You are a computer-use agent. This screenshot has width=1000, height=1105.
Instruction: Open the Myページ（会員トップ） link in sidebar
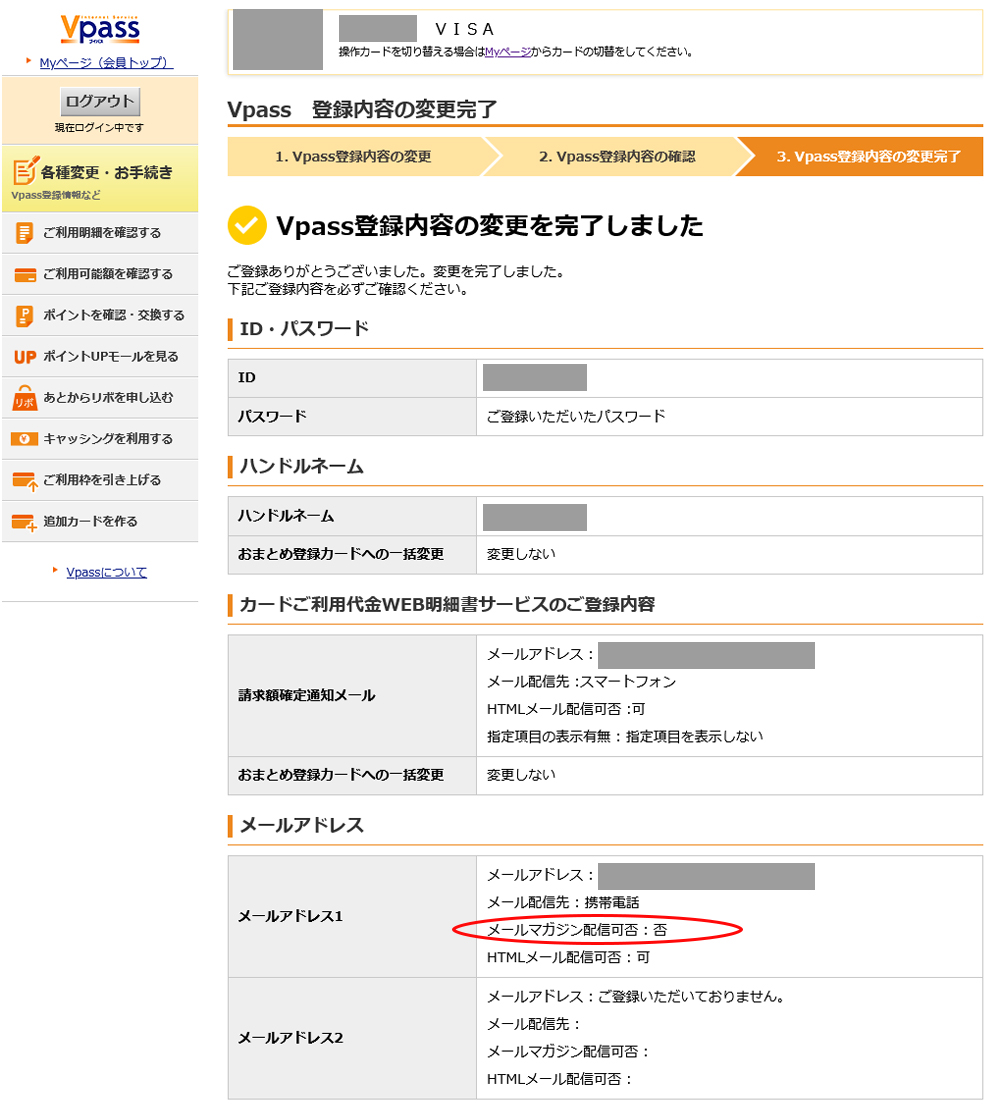[x=106, y=63]
